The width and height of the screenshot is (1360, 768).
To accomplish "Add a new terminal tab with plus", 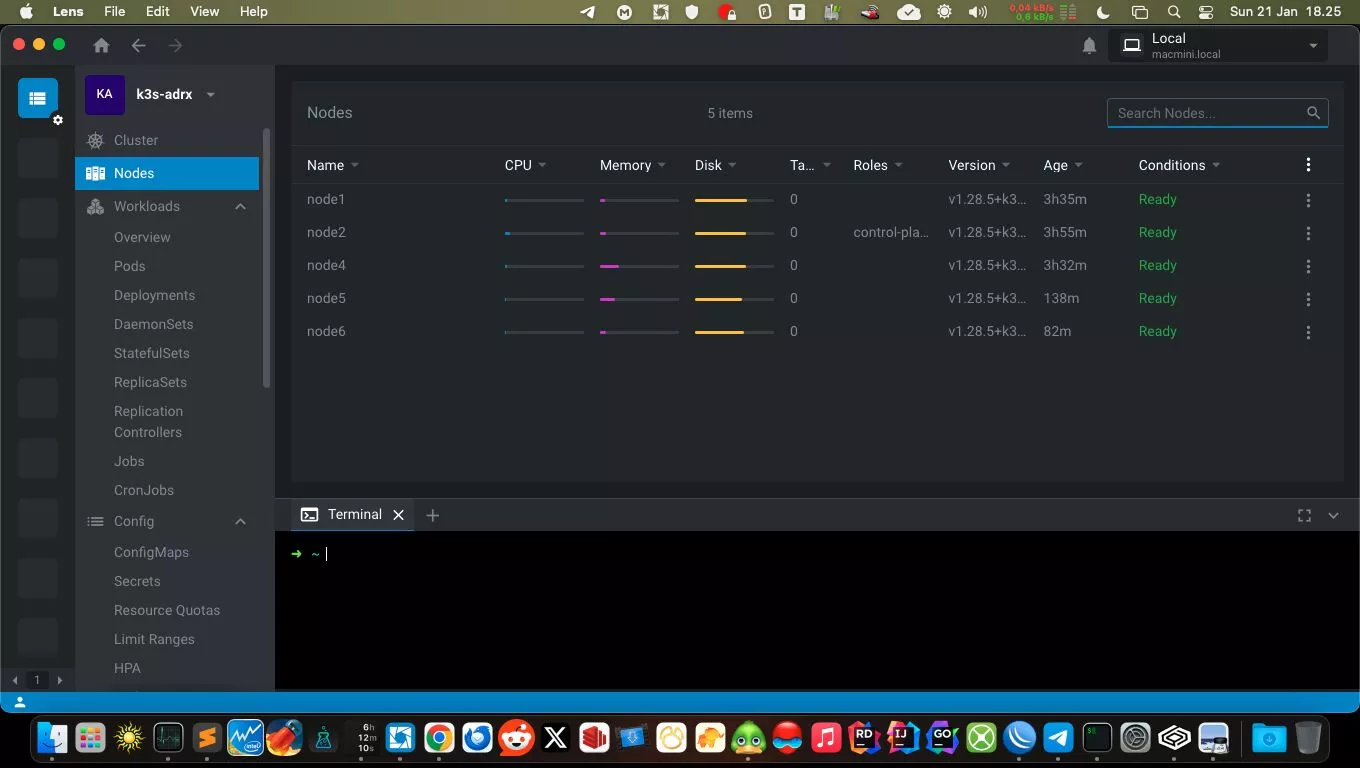I will point(432,515).
